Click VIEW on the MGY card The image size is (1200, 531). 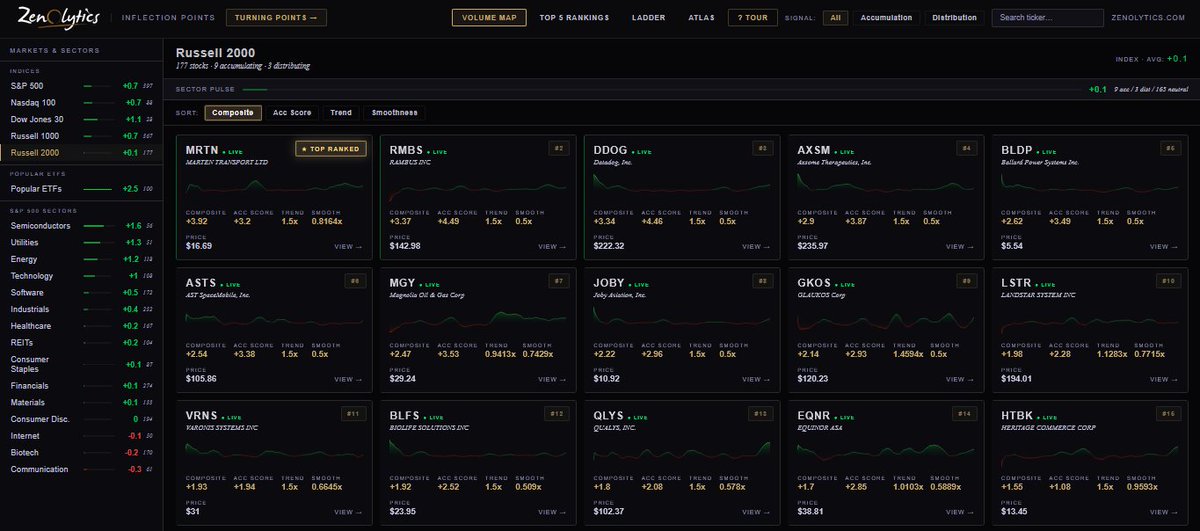tap(552, 379)
